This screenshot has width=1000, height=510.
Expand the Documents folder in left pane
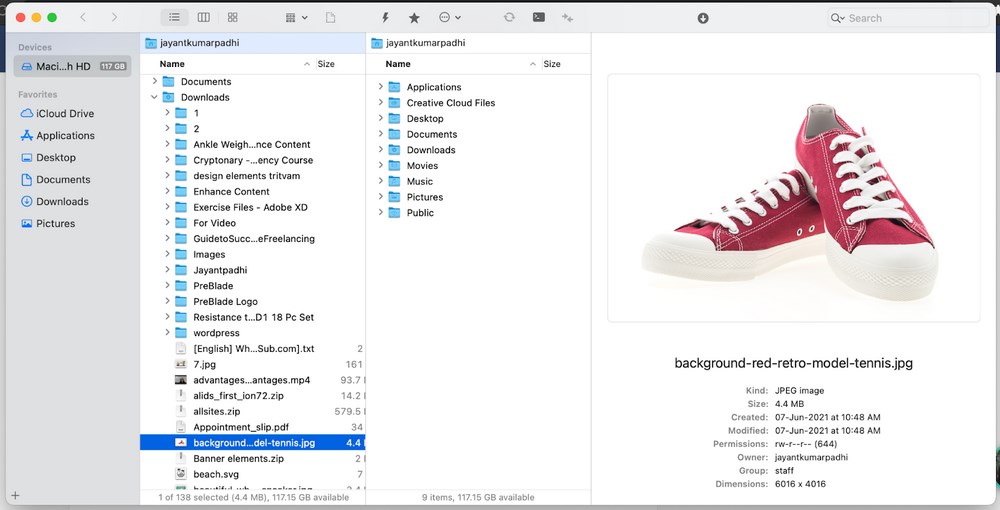coord(154,82)
